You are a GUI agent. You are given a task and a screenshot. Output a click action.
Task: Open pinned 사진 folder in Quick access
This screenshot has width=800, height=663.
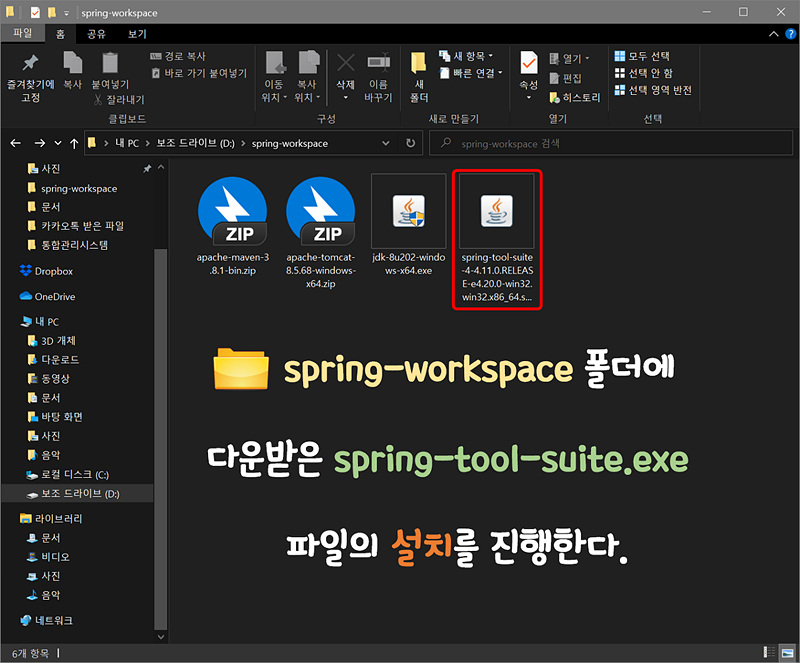[x=46, y=168]
